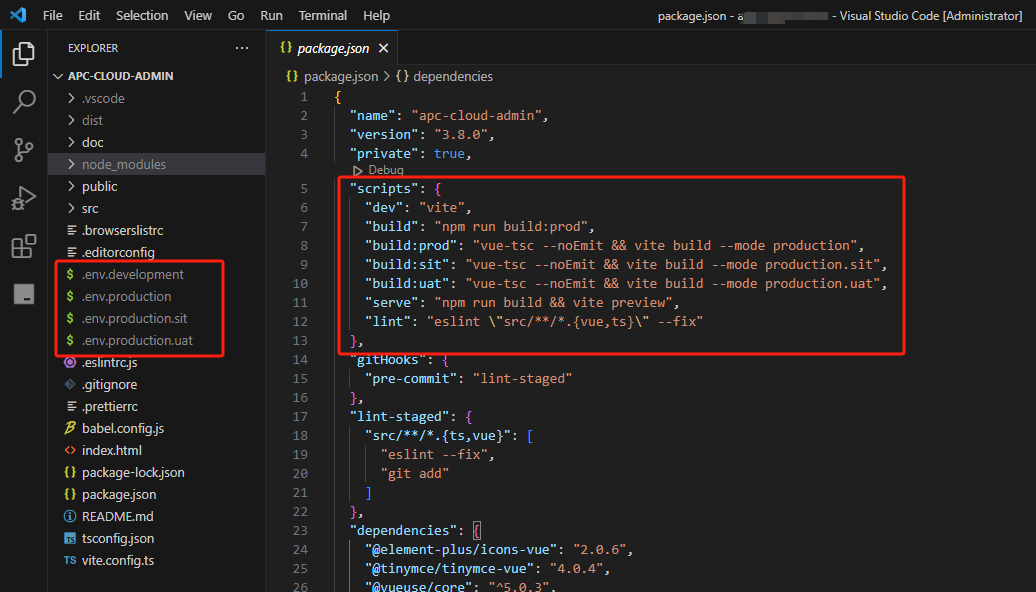
Task: Open the Search view icon
Action: coord(23,102)
